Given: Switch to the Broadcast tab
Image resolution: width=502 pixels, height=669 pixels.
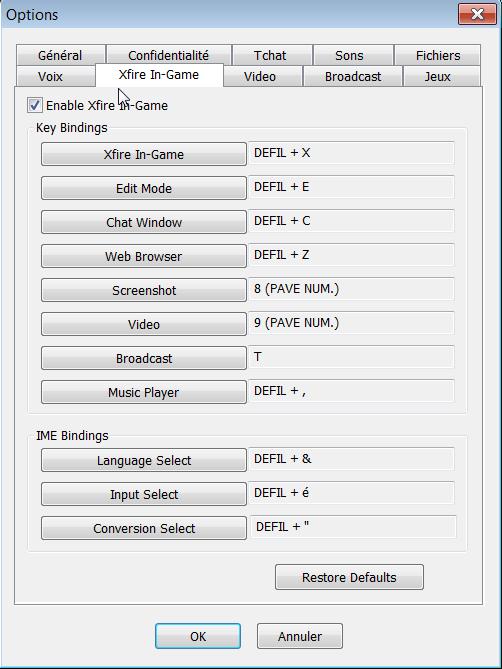Looking at the screenshot, I should tap(353, 76).
